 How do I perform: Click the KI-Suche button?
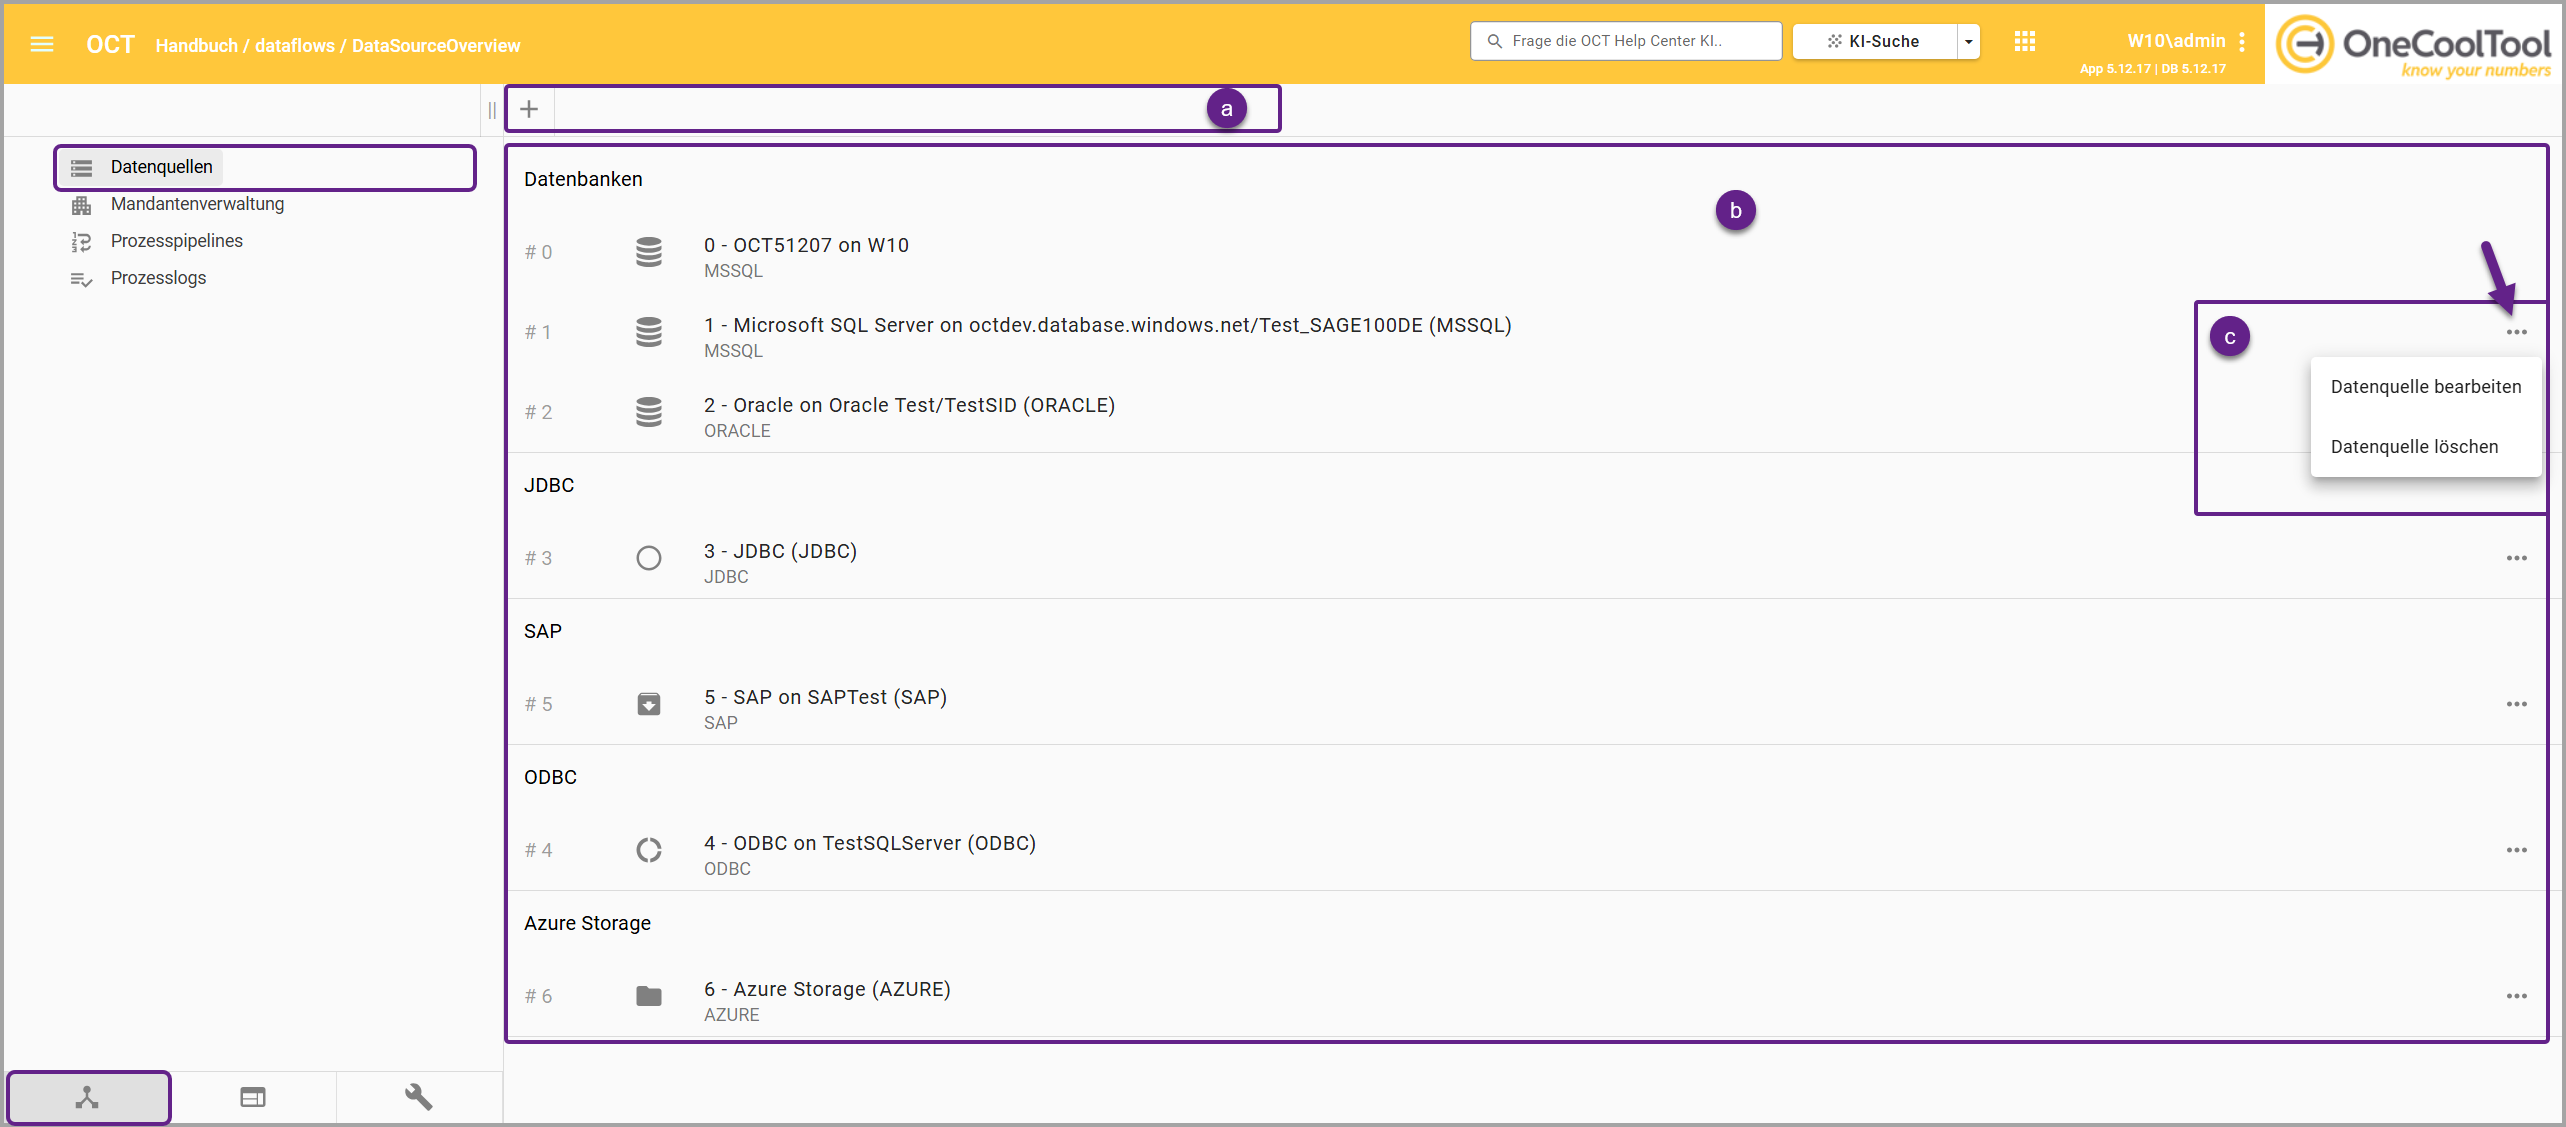pos(1874,42)
